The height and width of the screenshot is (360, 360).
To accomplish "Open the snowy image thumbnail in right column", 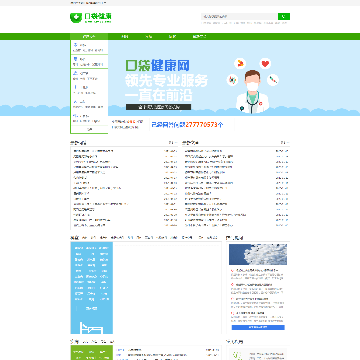I will pyautogui.click(x=258, y=254).
